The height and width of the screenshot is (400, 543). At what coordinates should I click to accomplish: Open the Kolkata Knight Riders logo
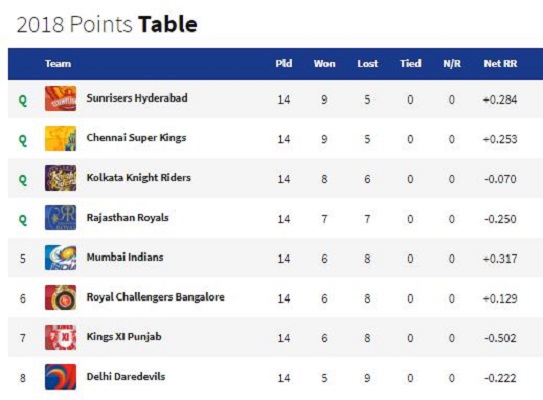coord(60,178)
